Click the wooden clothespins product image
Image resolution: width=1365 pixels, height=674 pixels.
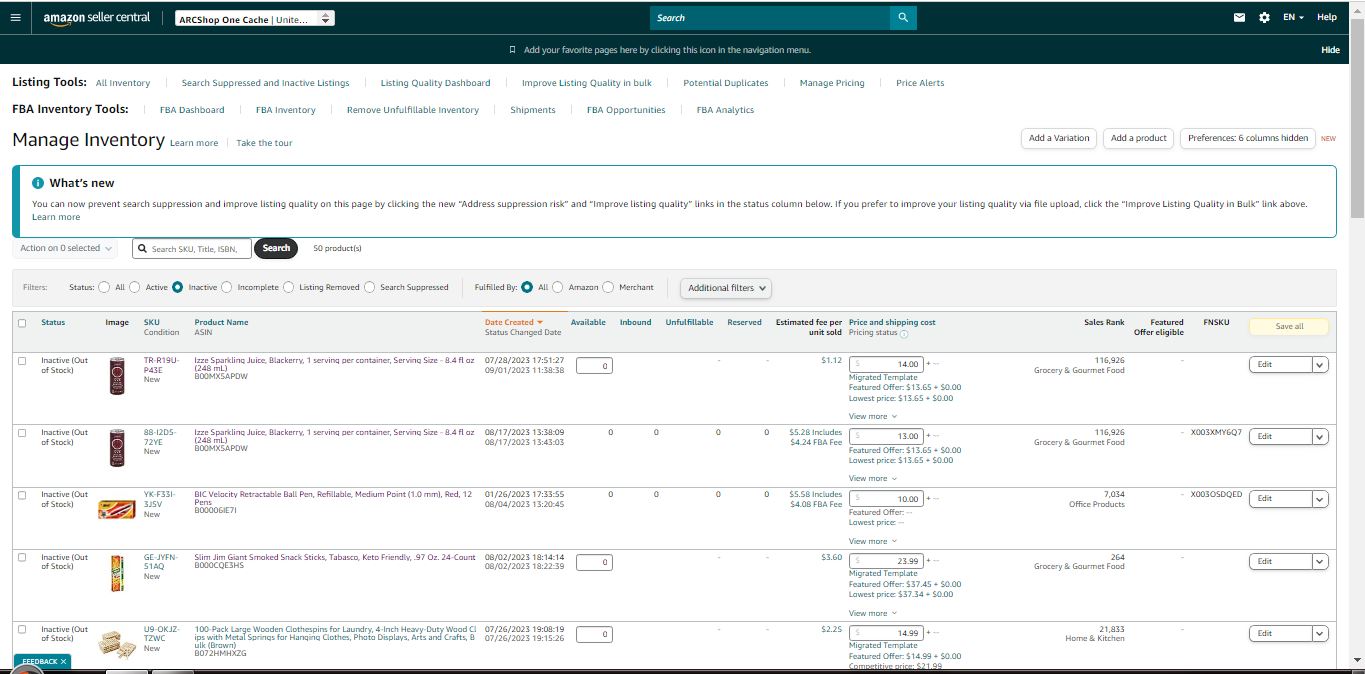pyautogui.click(x=117, y=644)
